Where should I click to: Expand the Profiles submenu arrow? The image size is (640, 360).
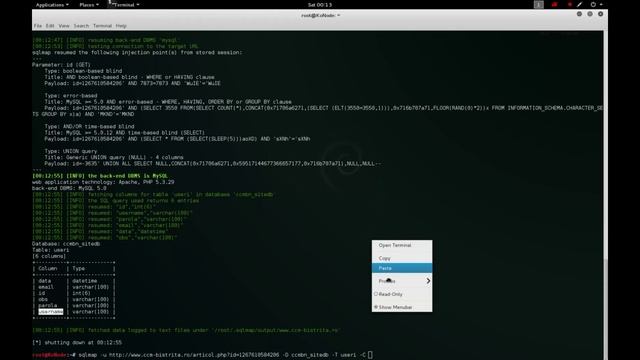tap(428, 281)
